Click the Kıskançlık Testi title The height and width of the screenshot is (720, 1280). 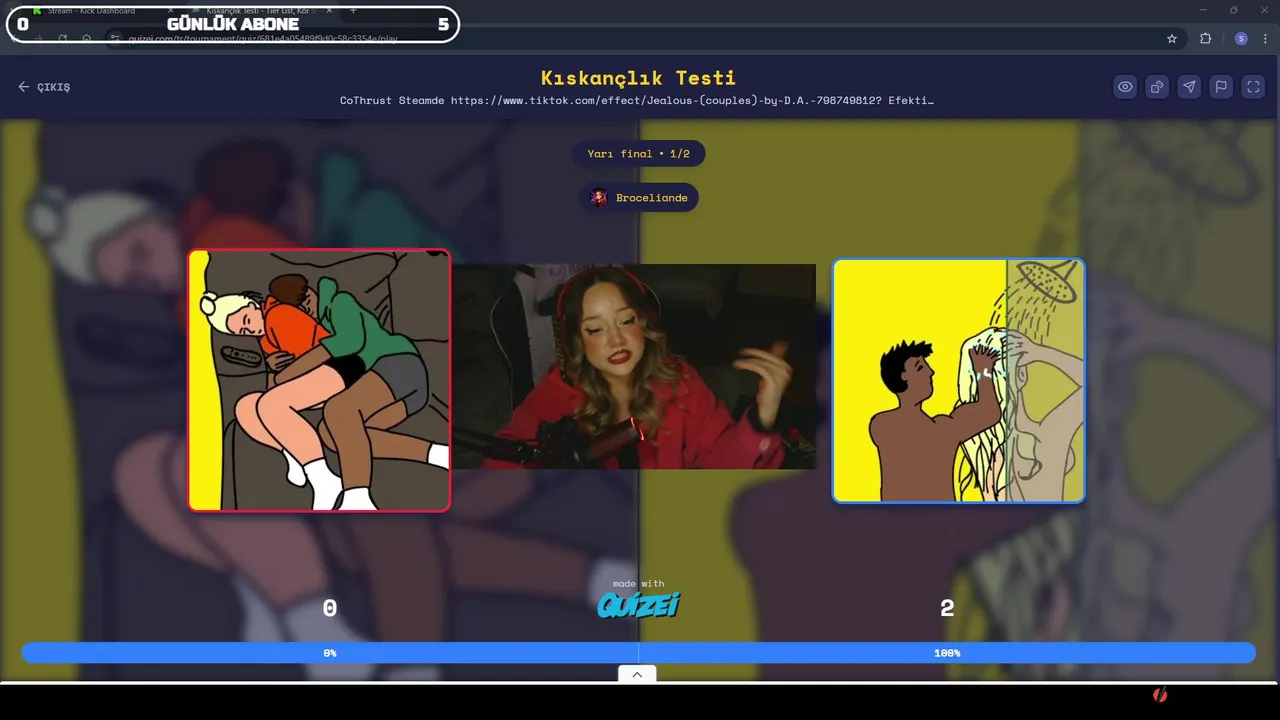pos(638,77)
